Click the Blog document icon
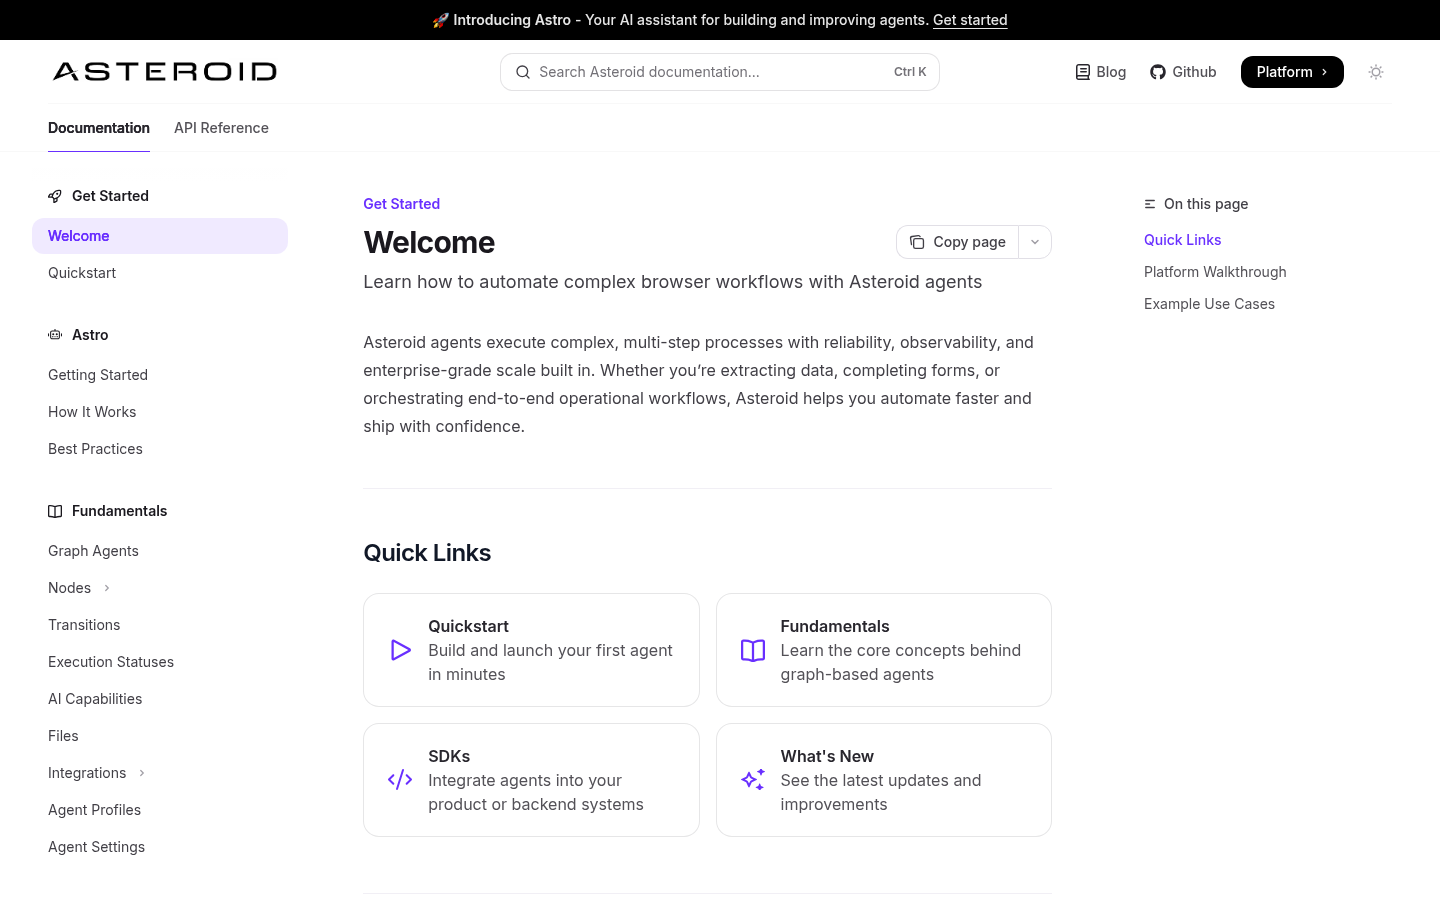The width and height of the screenshot is (1440, 900). pos(1082,72)
